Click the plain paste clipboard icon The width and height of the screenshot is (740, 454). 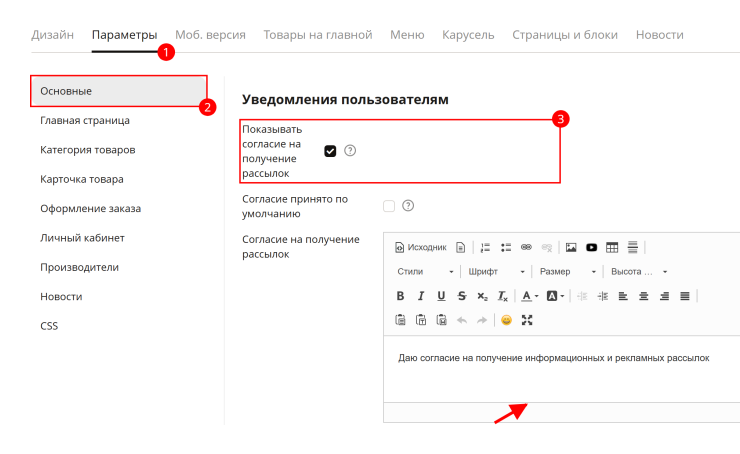pos(400,320)
